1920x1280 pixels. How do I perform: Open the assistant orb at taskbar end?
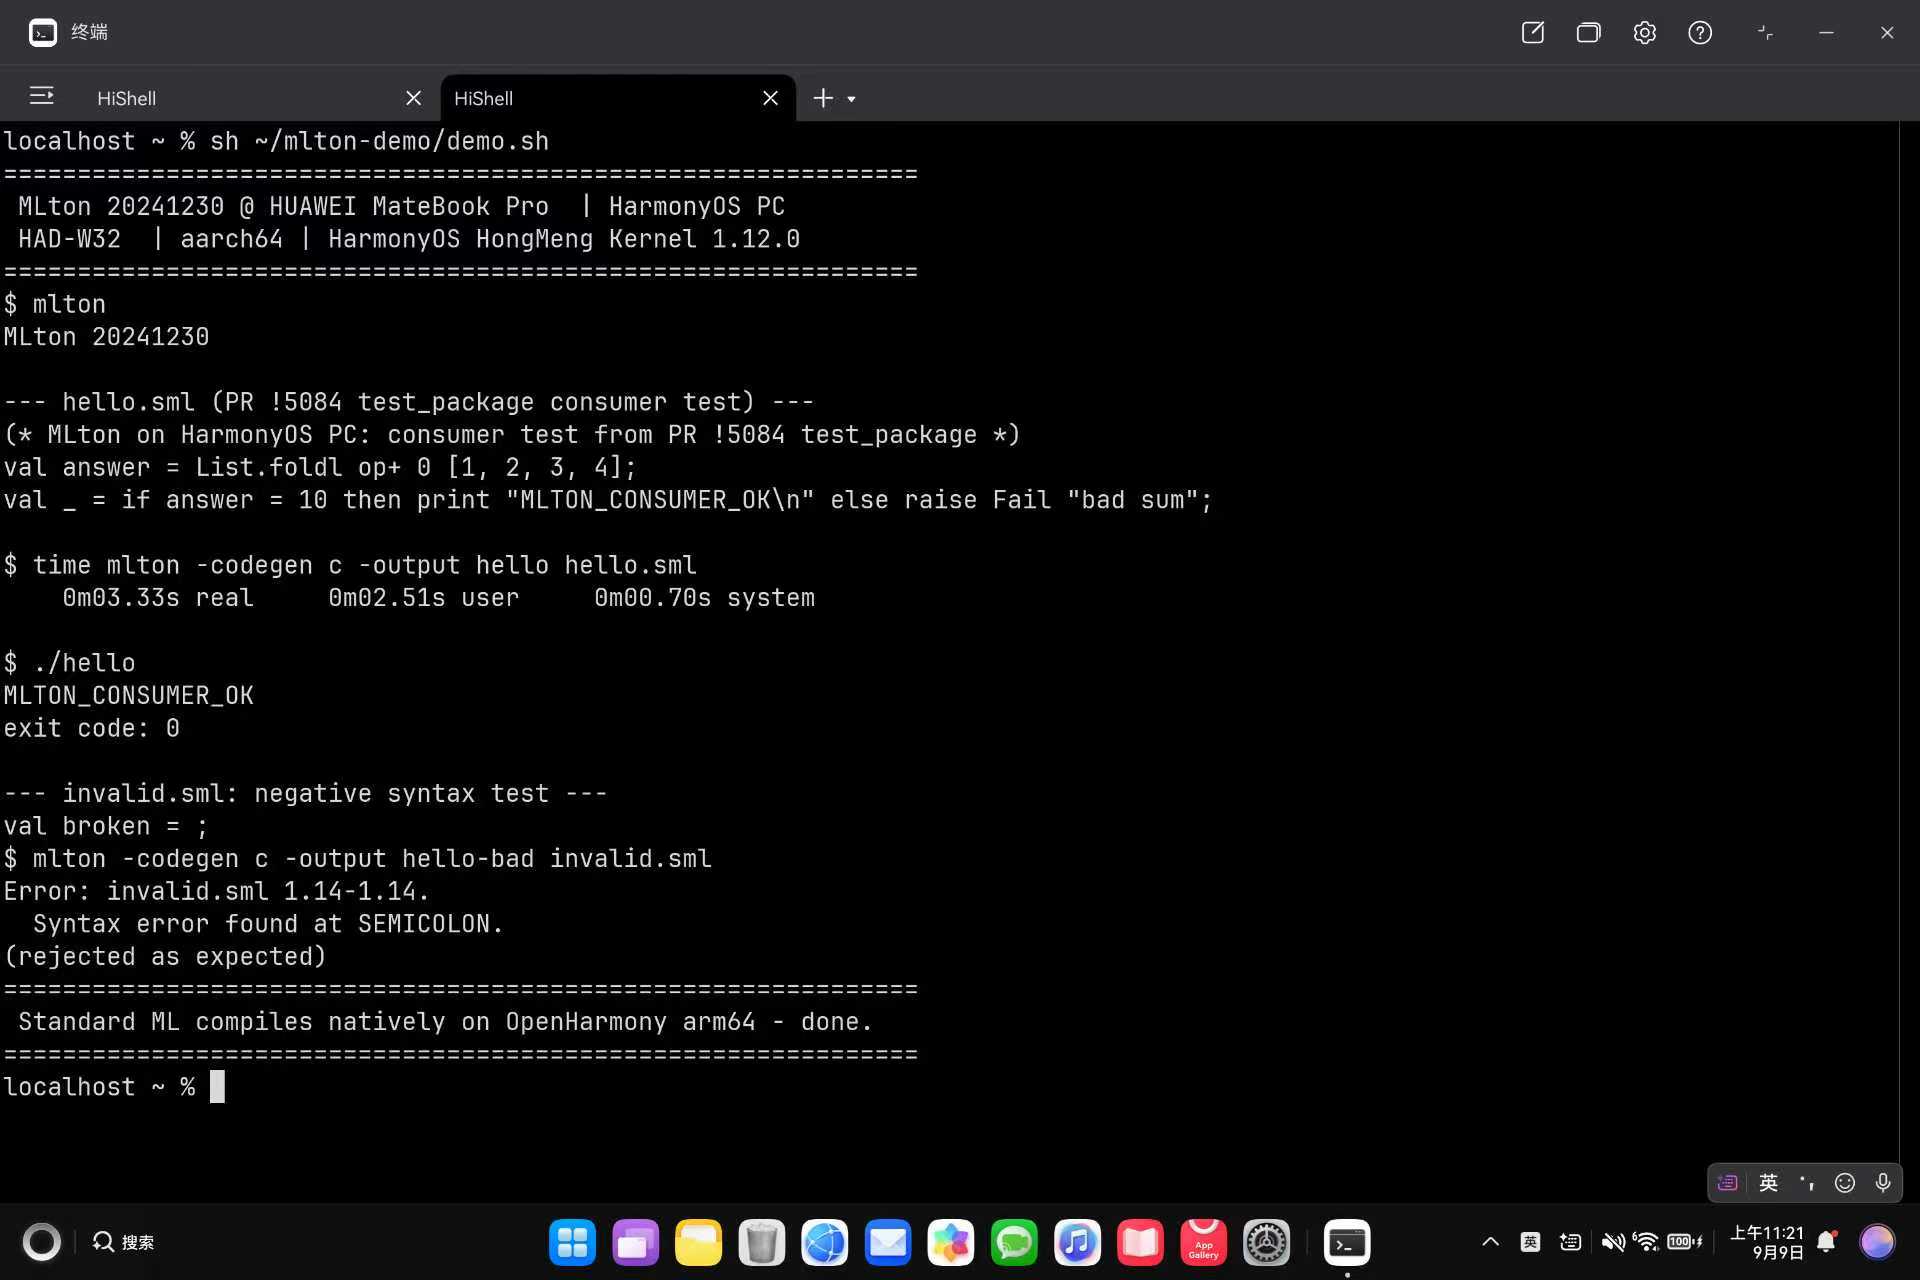1877,1242
